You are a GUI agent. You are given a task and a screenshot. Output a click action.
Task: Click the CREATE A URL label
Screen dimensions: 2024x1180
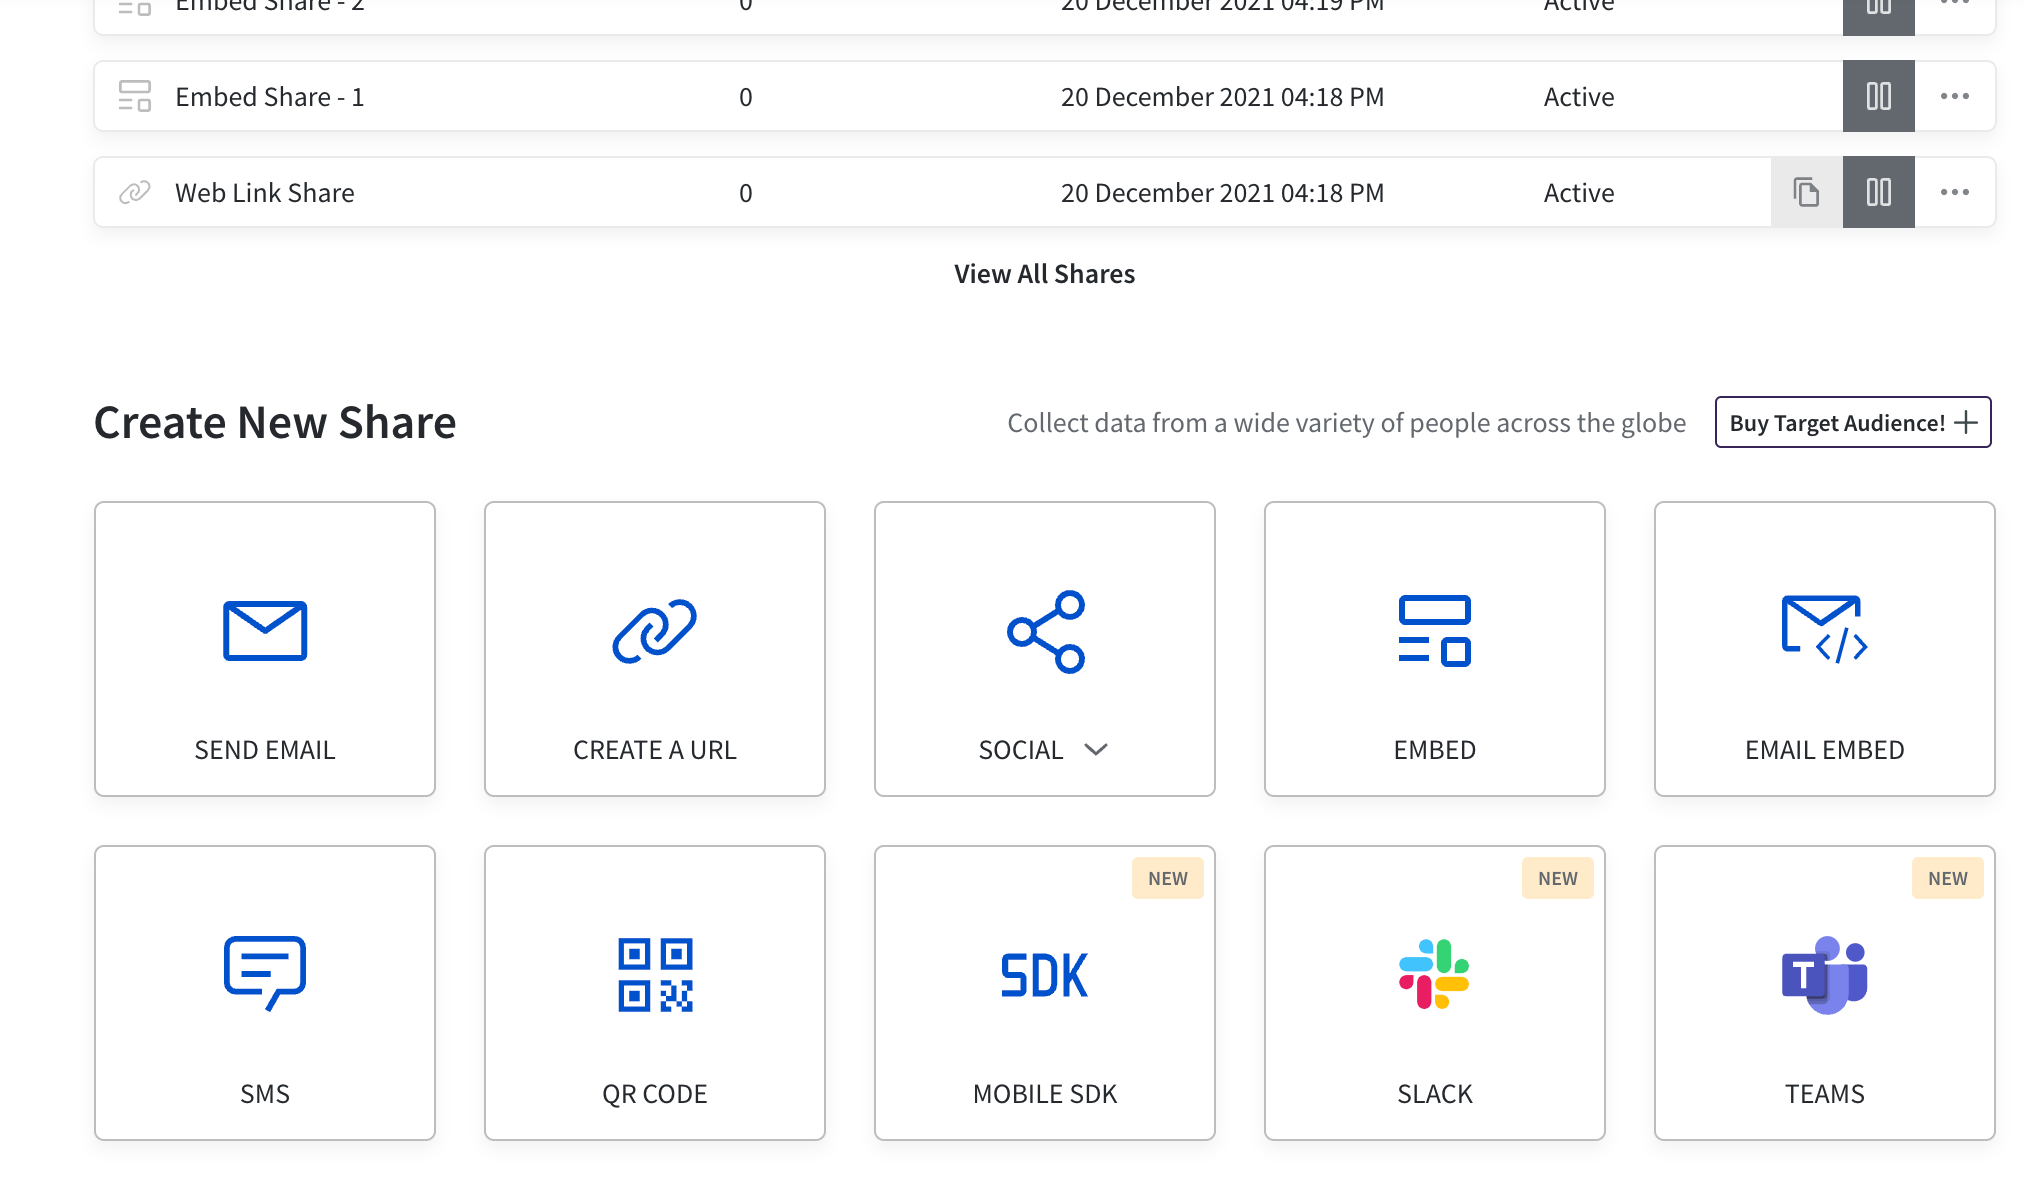[x=655, y=750]
